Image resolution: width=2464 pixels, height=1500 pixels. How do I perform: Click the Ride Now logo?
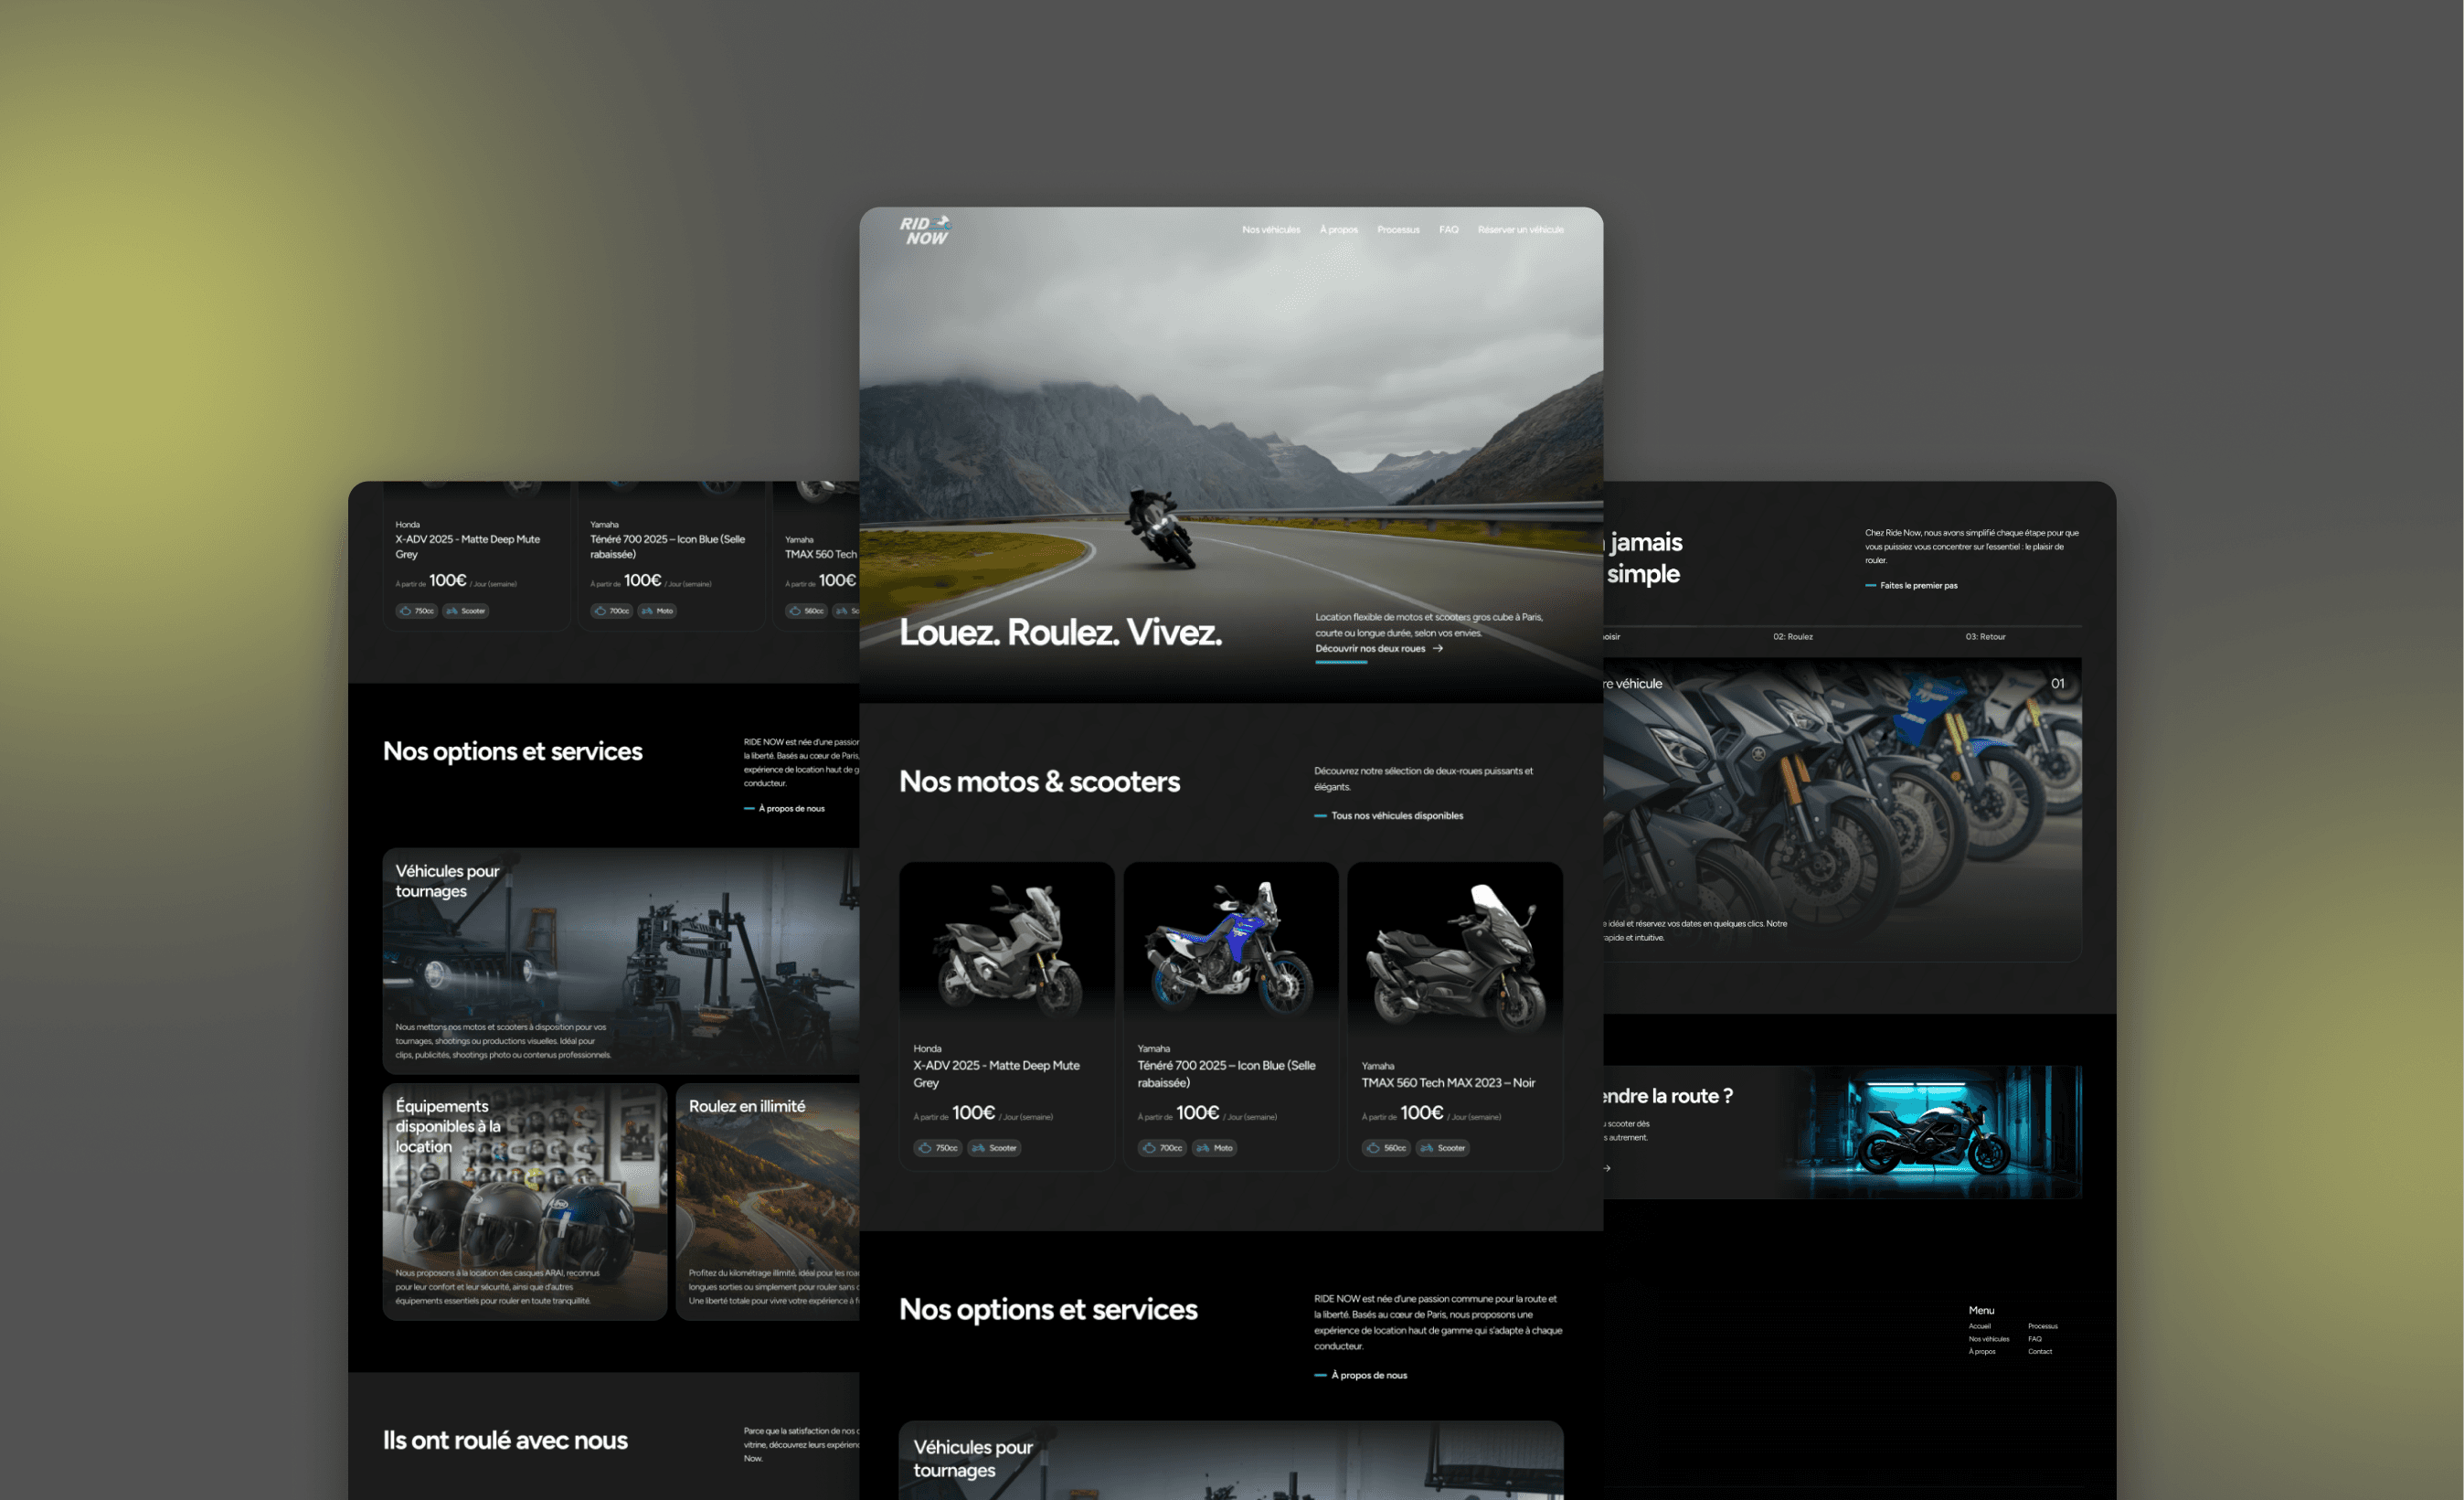pyautogui.click(x=924, y=231)
